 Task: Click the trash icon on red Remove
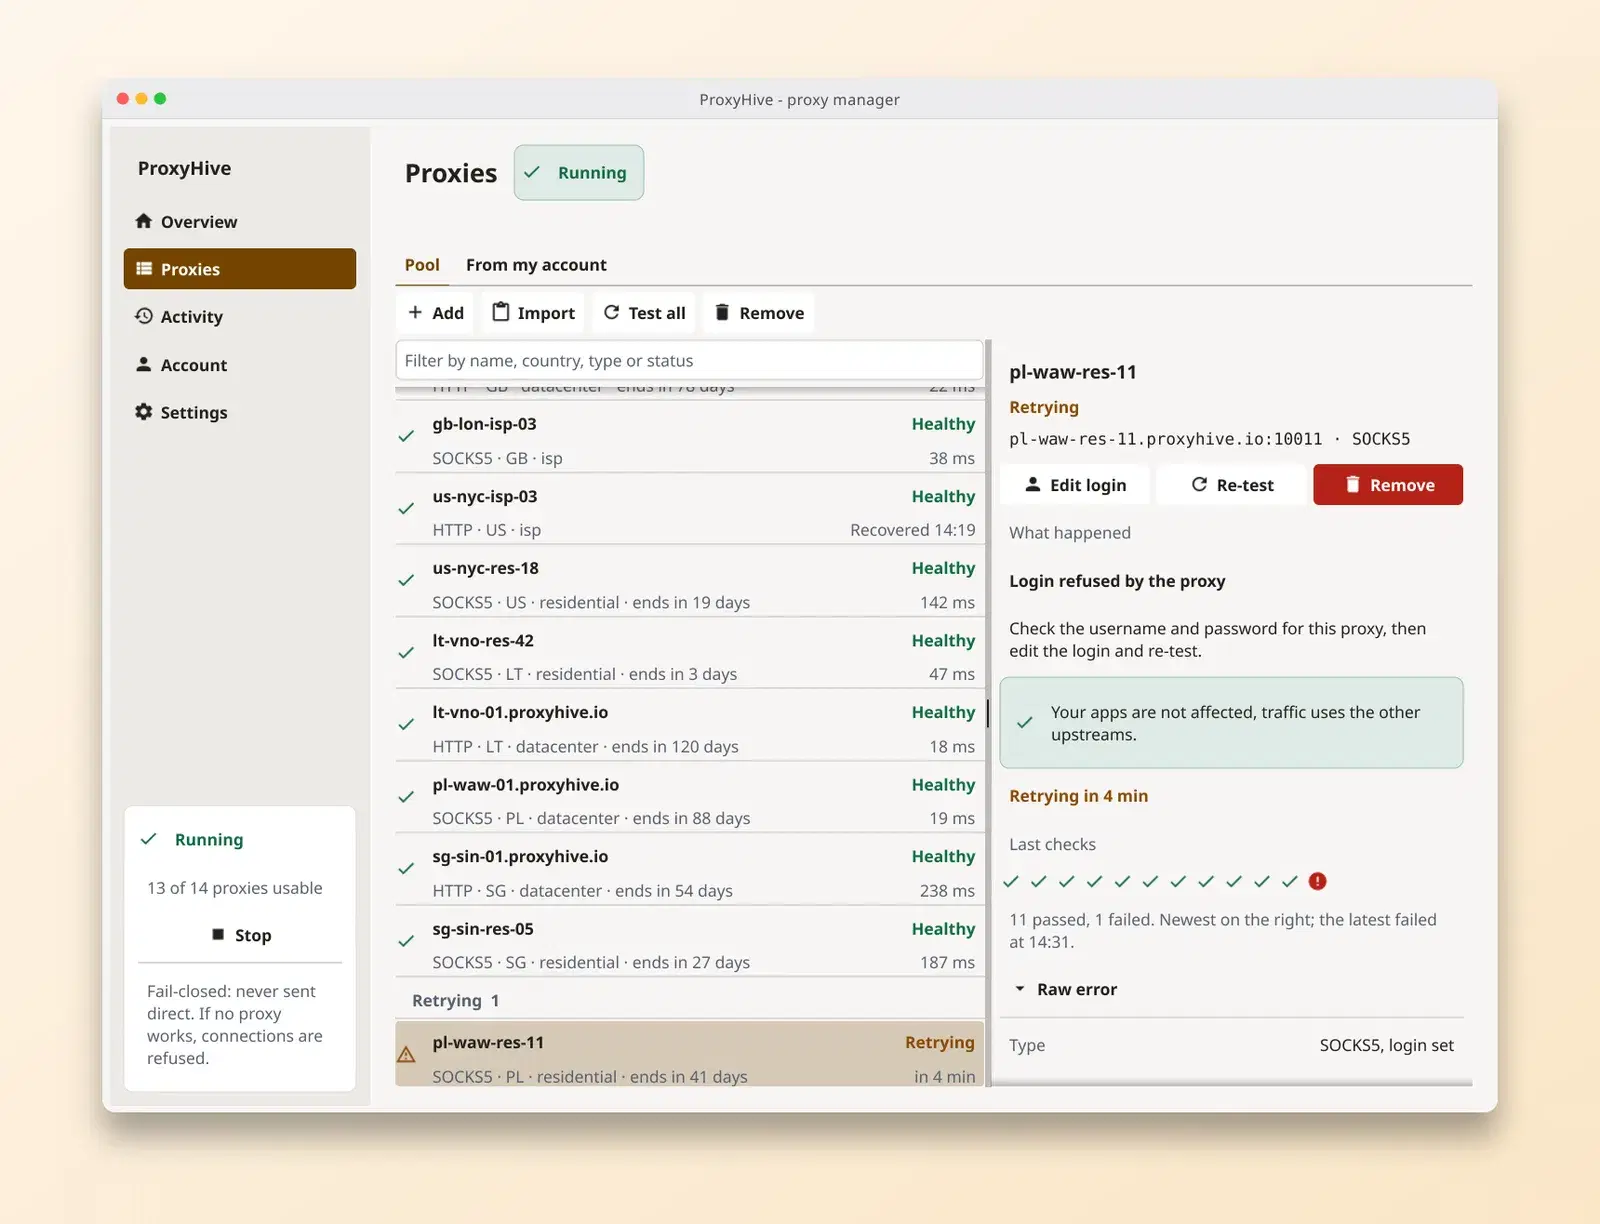click(1353, 484)
